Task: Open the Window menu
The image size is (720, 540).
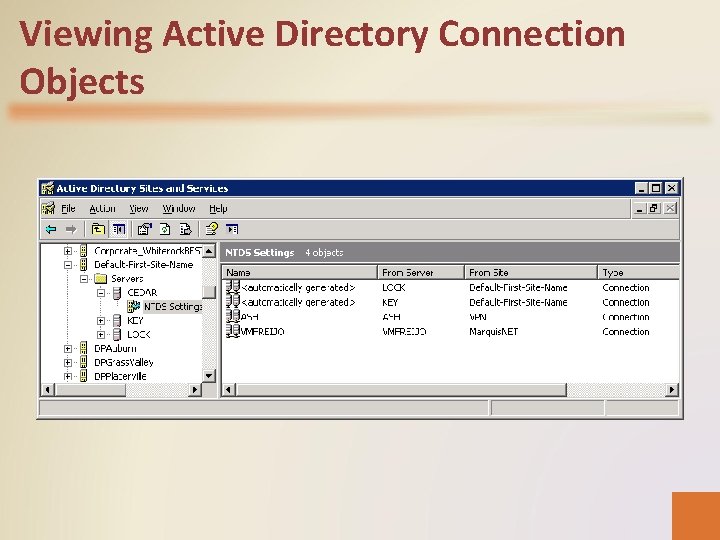Action: 179,209
